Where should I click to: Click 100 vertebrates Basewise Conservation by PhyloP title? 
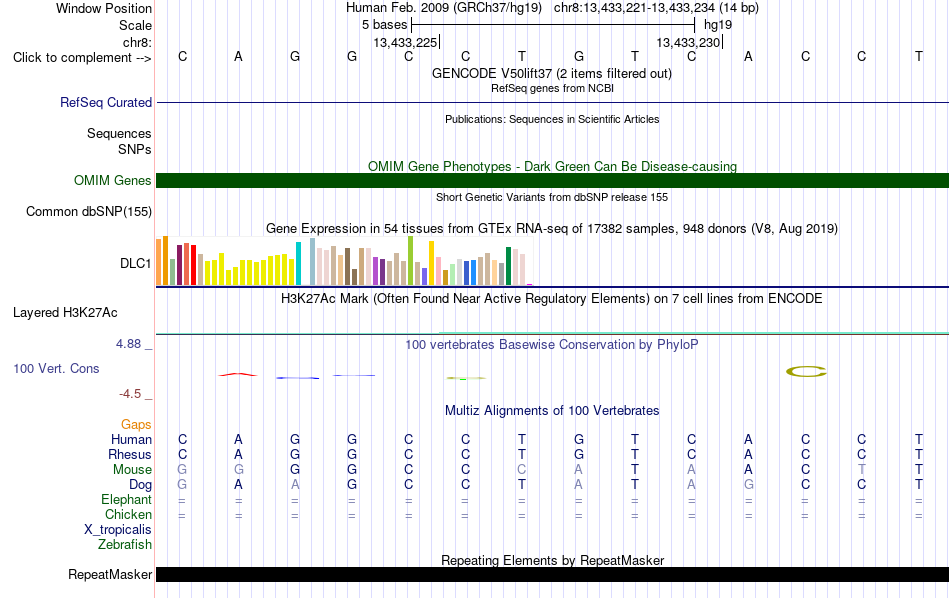tap(552, 344)
